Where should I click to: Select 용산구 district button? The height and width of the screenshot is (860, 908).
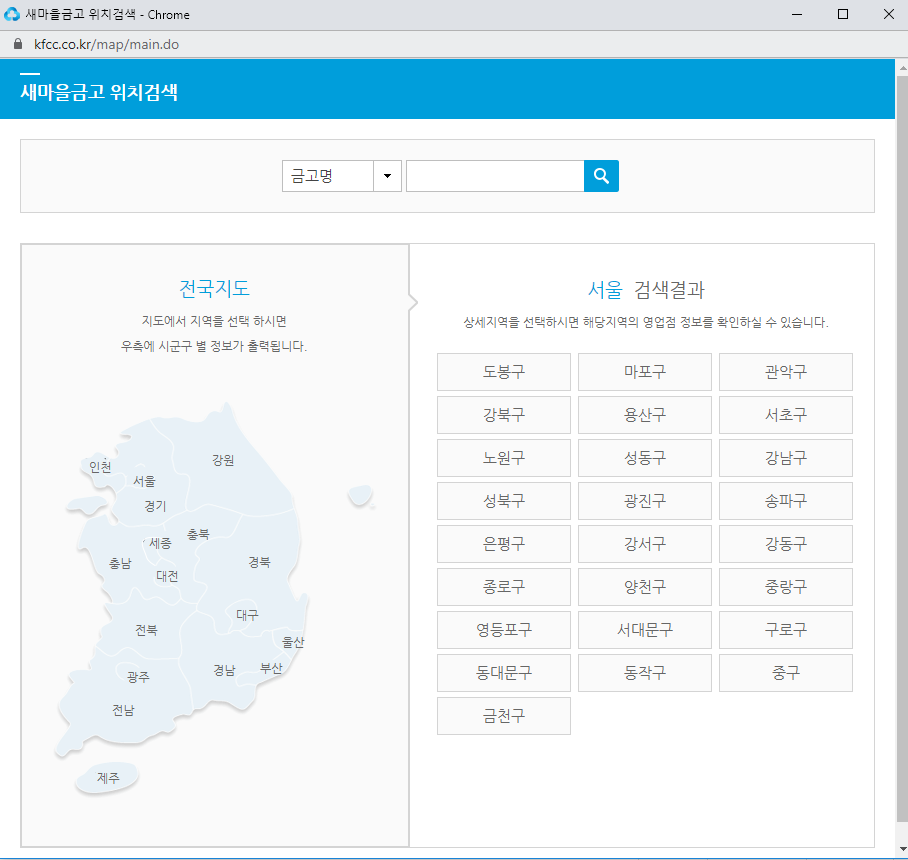(645, 415)
